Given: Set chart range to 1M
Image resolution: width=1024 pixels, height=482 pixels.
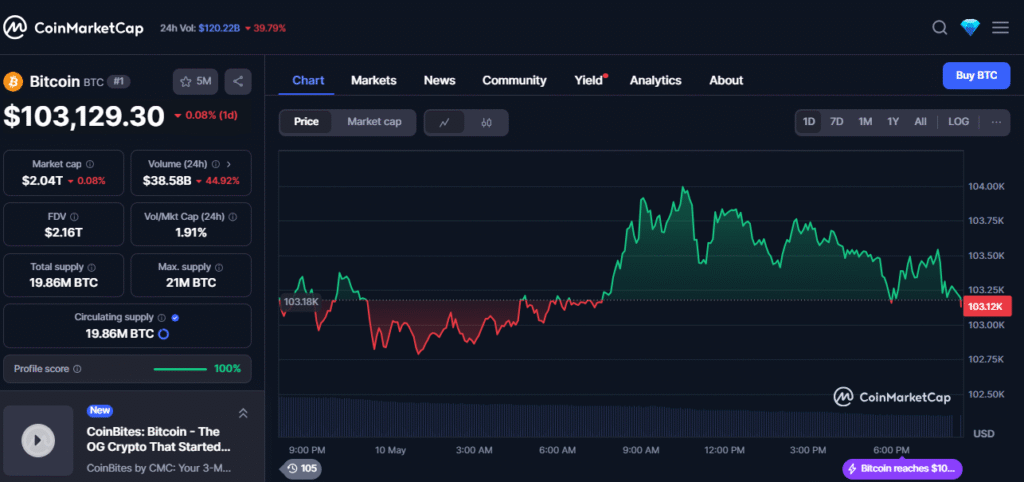Looking at the screenshot, I should click(865, 122).
